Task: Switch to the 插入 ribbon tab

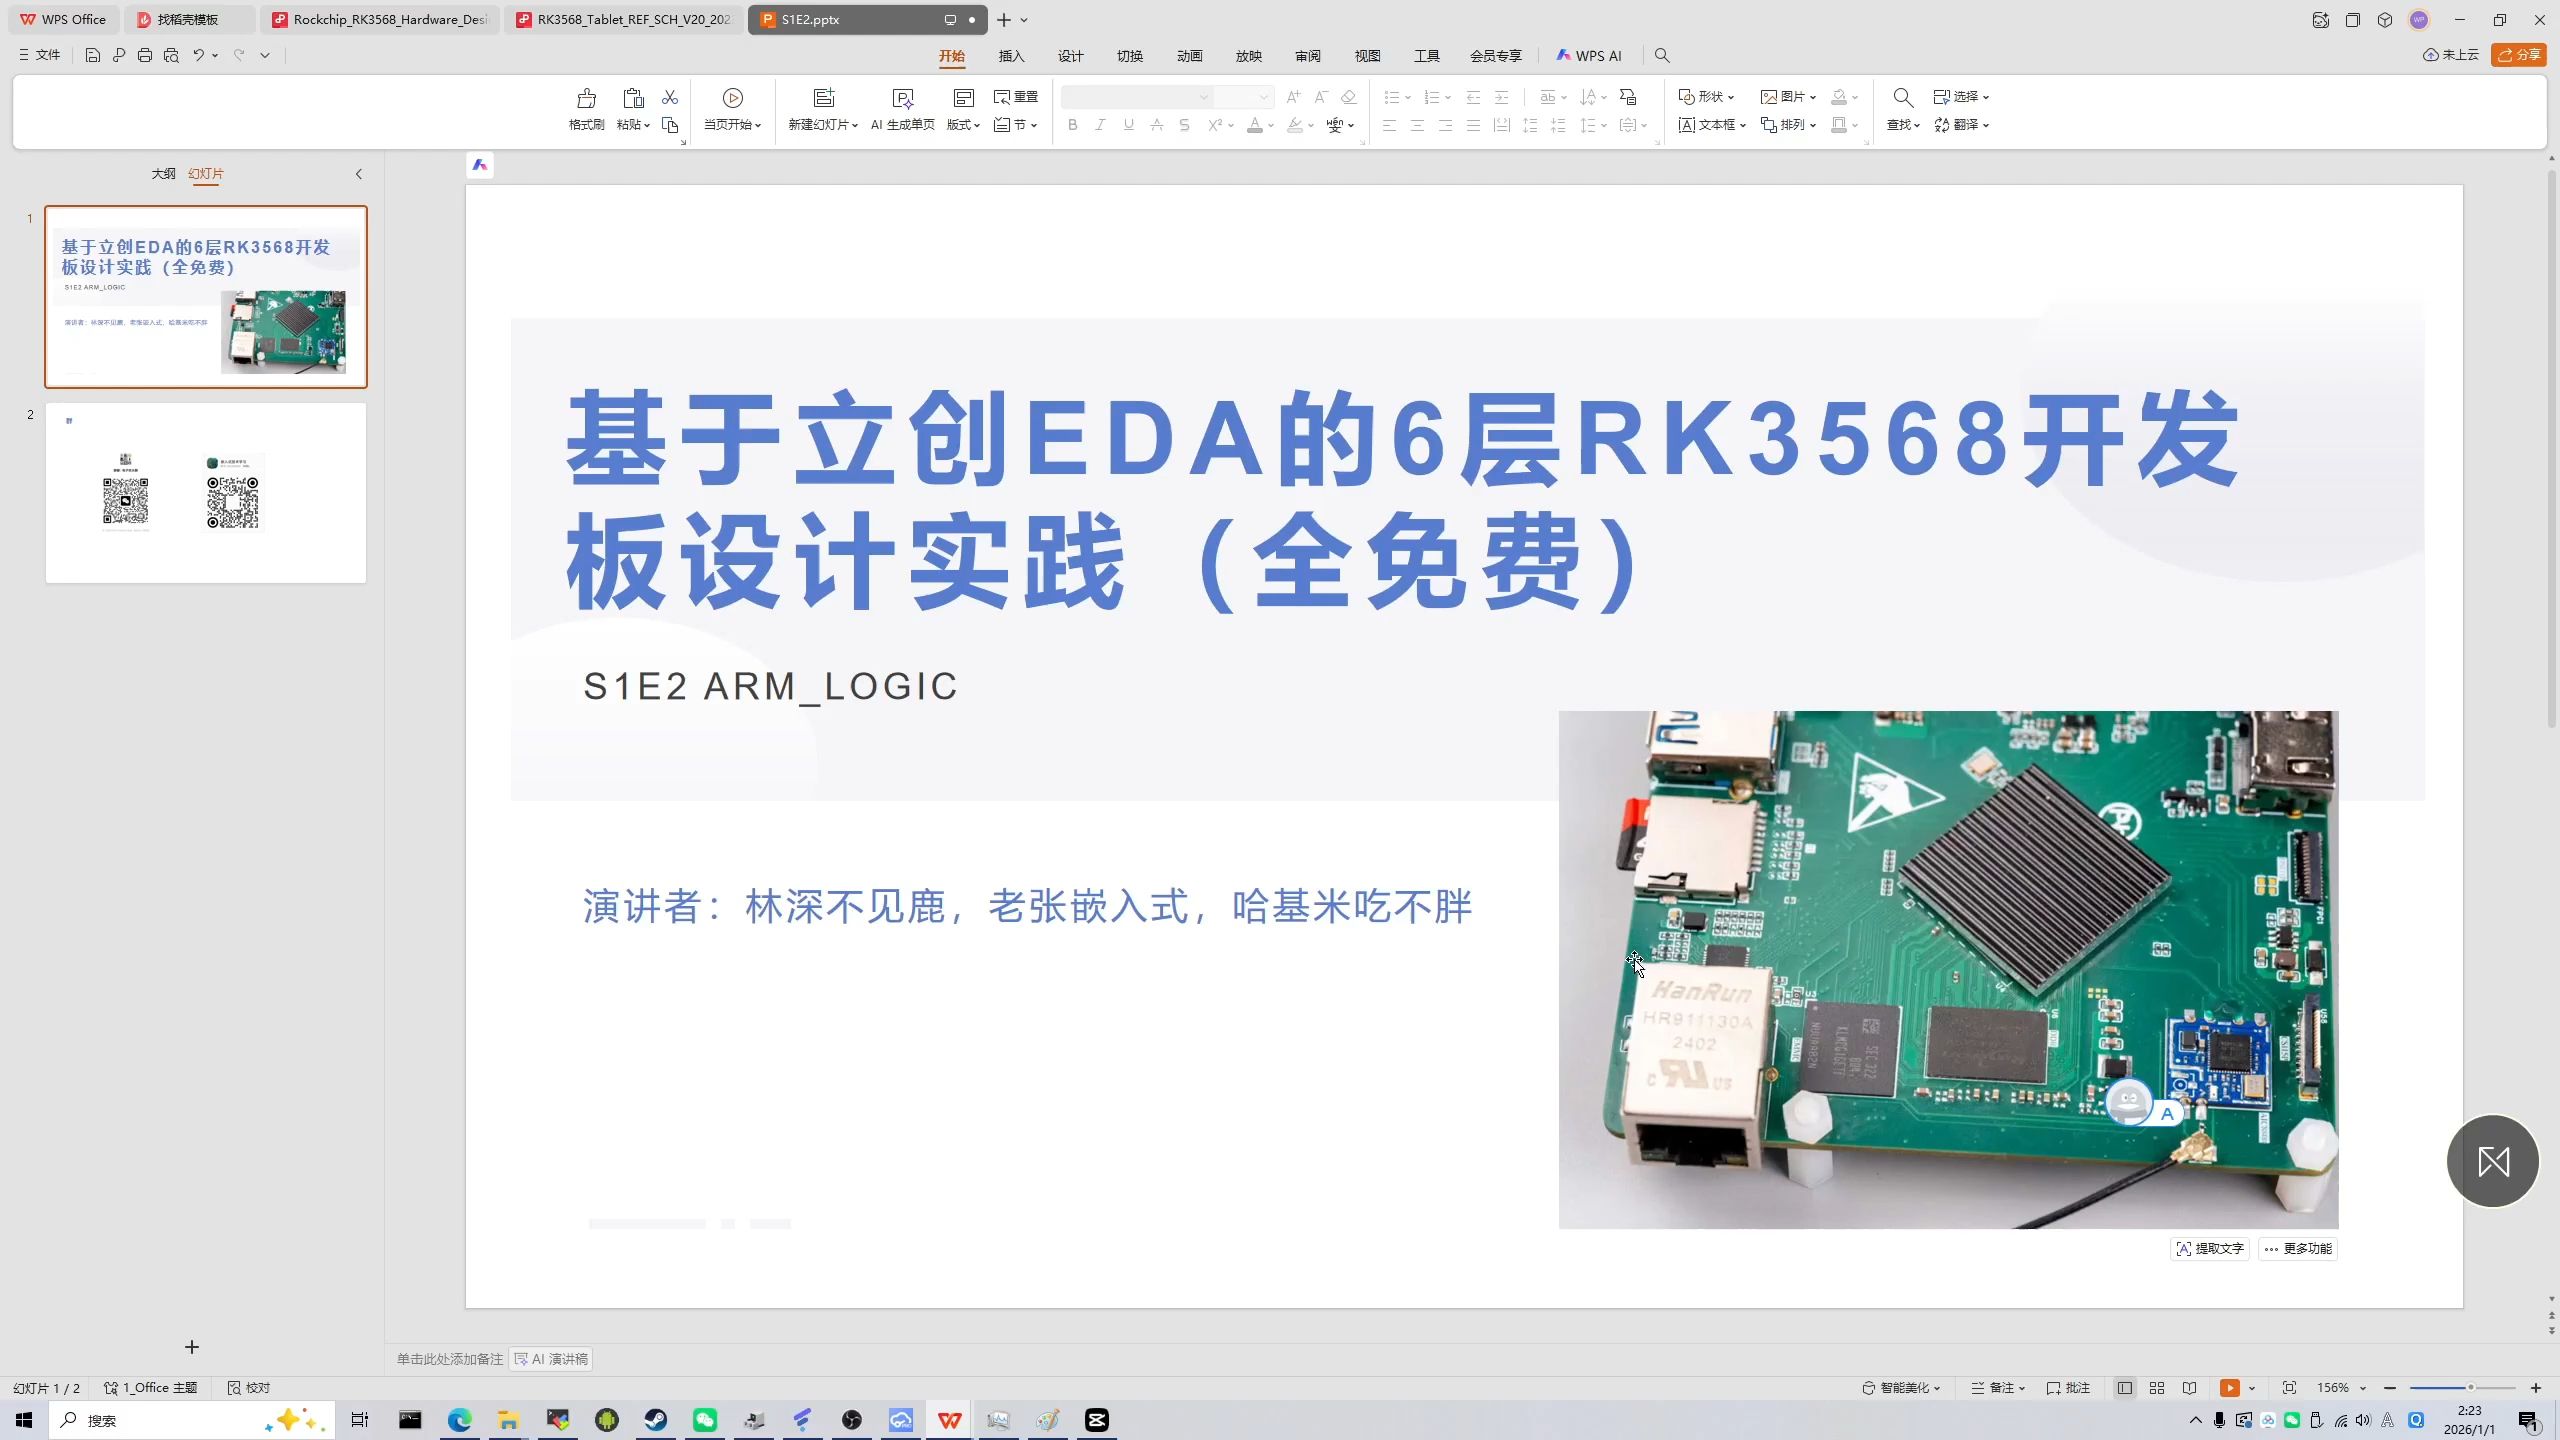Action: click(x=1010, y=56)
